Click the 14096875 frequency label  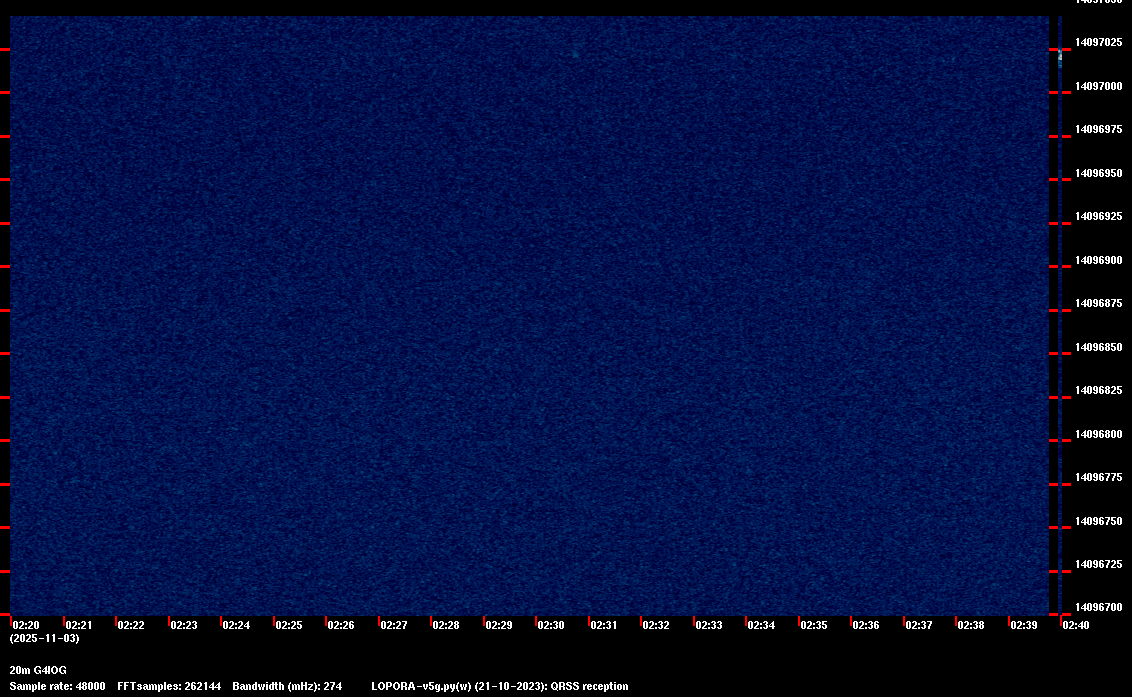[x=1099, y=303]
